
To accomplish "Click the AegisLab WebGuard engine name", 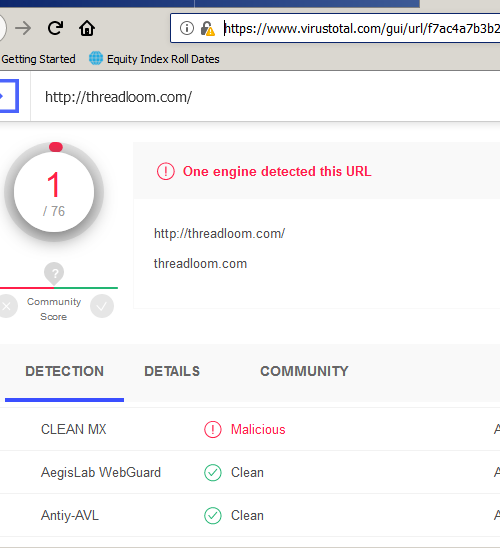I will [101, 473].
